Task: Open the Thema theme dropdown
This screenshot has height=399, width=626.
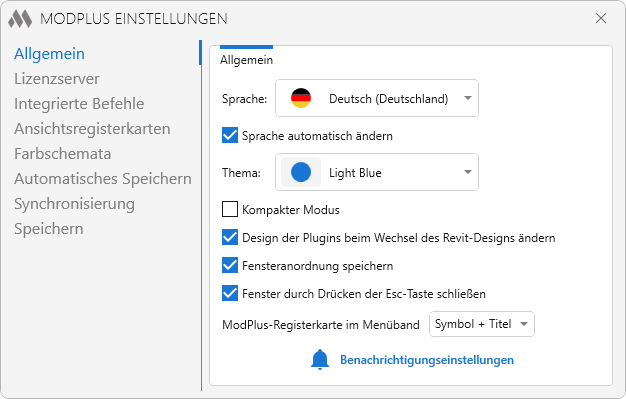Action: 377,172
